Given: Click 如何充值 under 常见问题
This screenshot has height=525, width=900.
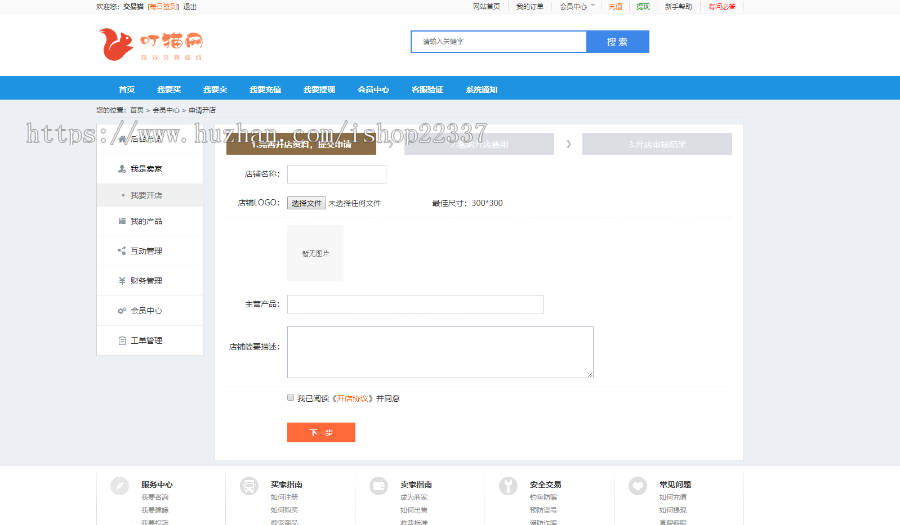Looking at the screenshot, I should [x=673, y=497].
